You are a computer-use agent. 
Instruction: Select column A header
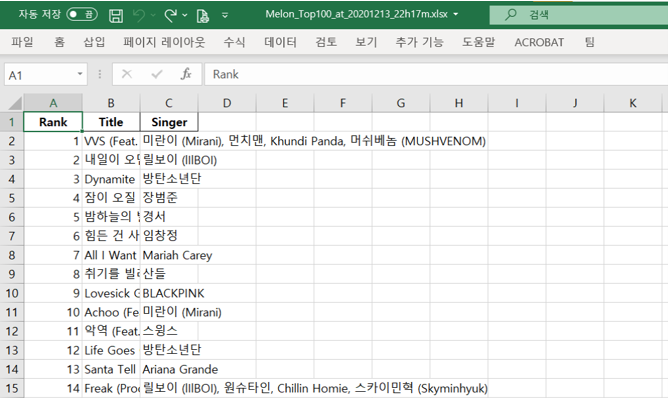(53, 103)
